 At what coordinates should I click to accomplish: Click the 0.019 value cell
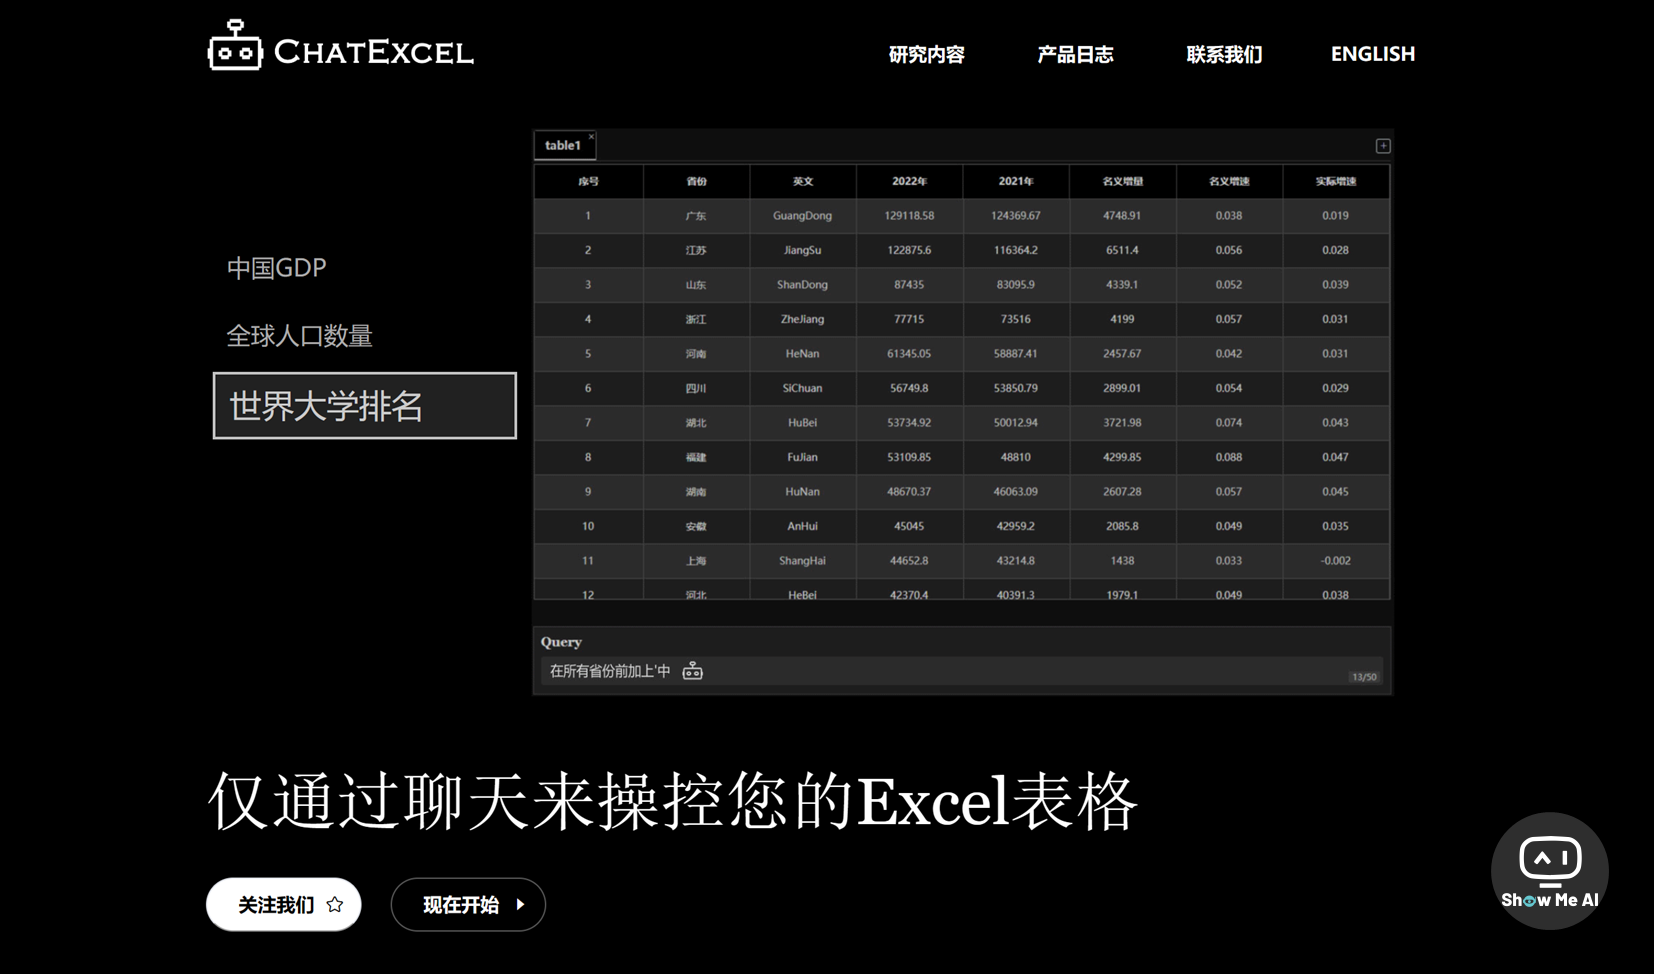(1336, 216)
